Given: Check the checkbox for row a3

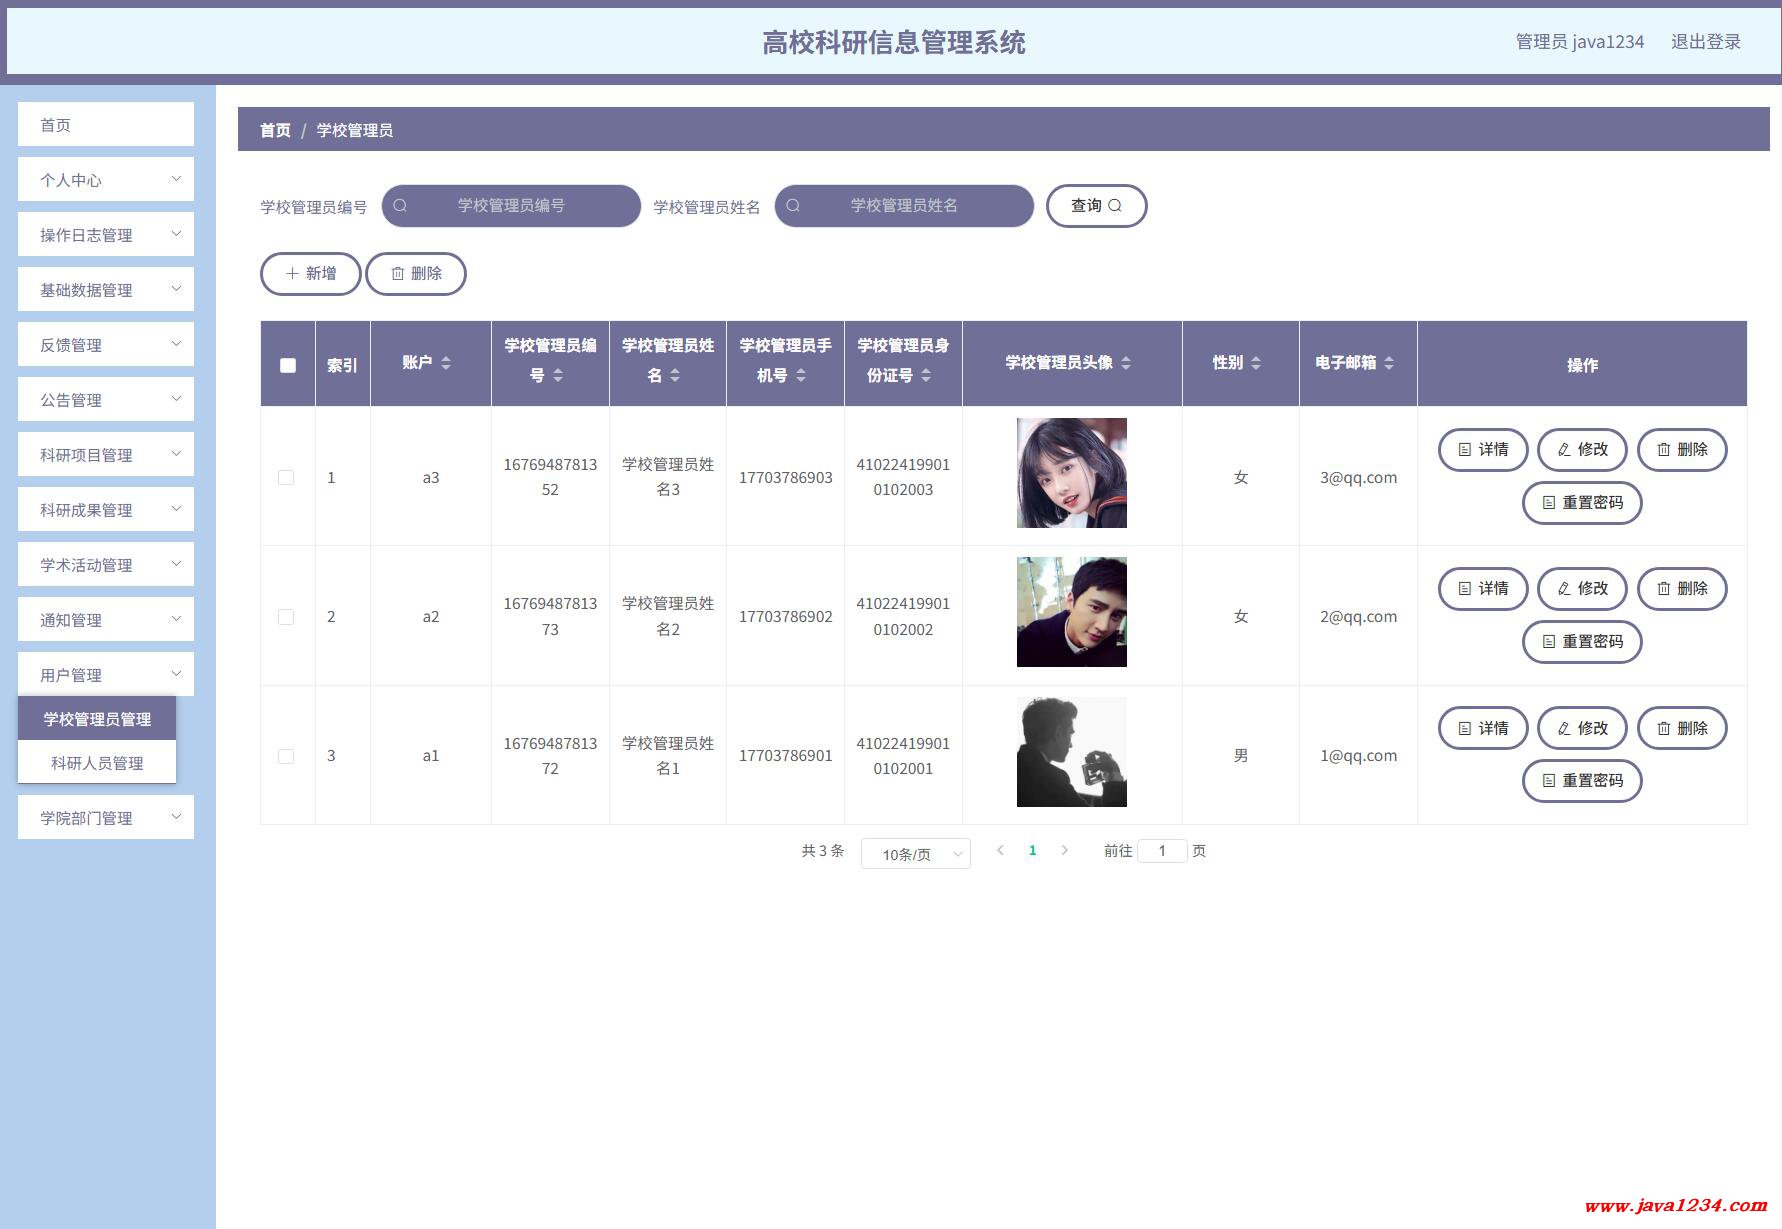Looking at the screenshot, I should 286,478.
